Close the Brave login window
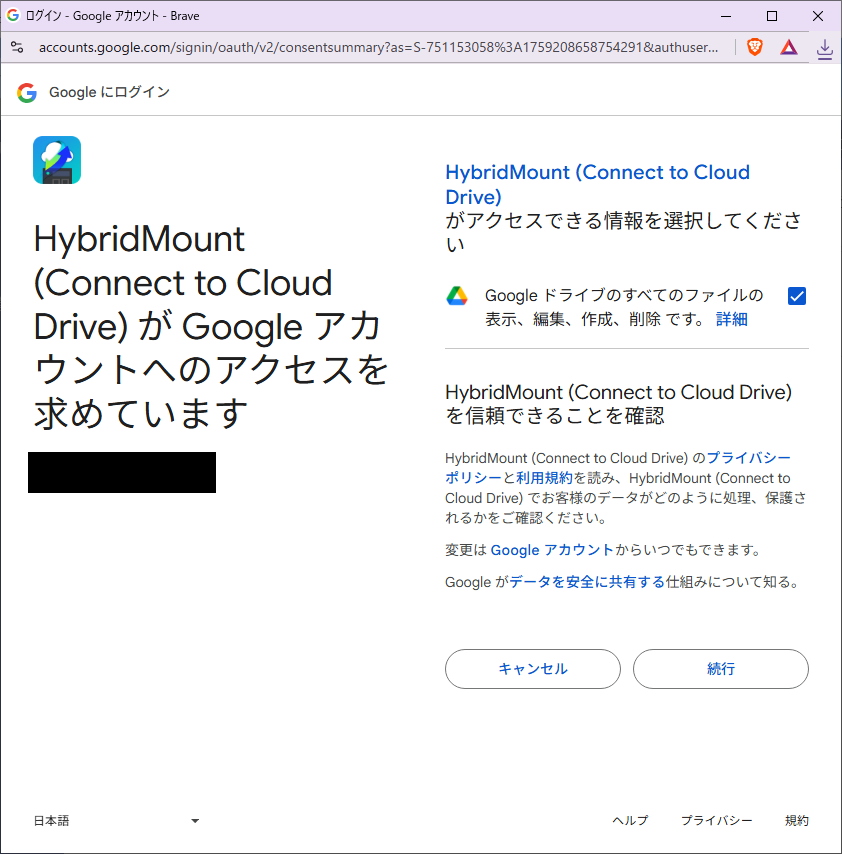 [817, 16]
